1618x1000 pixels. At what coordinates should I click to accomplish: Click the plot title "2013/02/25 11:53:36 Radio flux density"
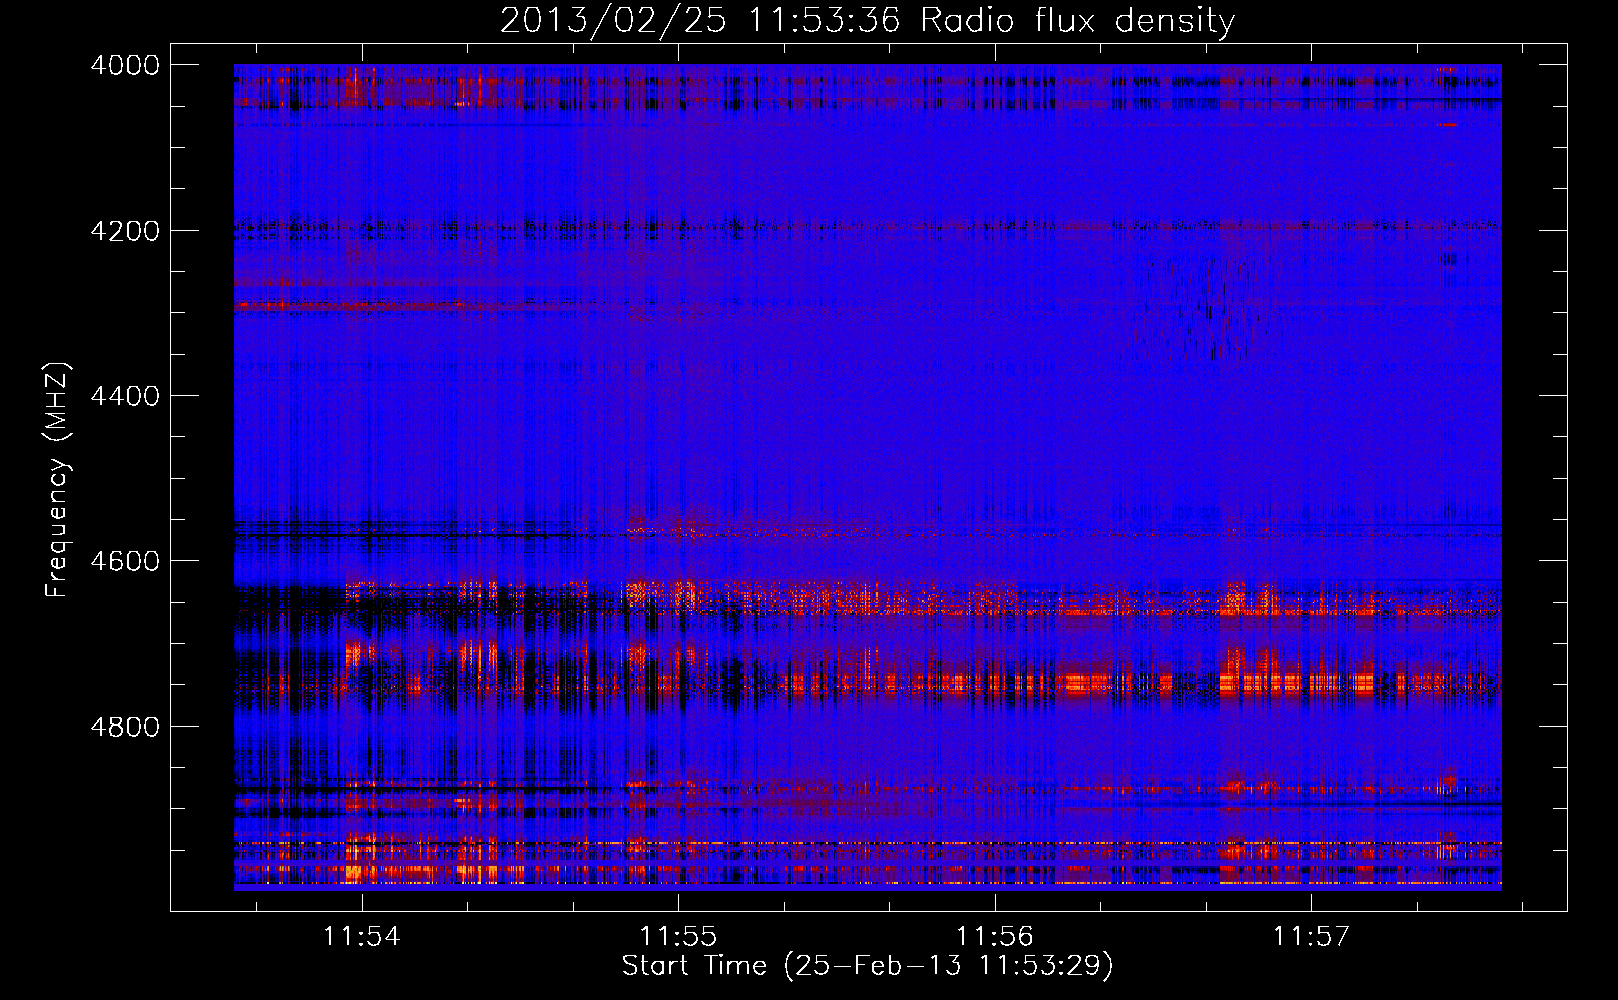pyautogui.click(x=867, y=21)
